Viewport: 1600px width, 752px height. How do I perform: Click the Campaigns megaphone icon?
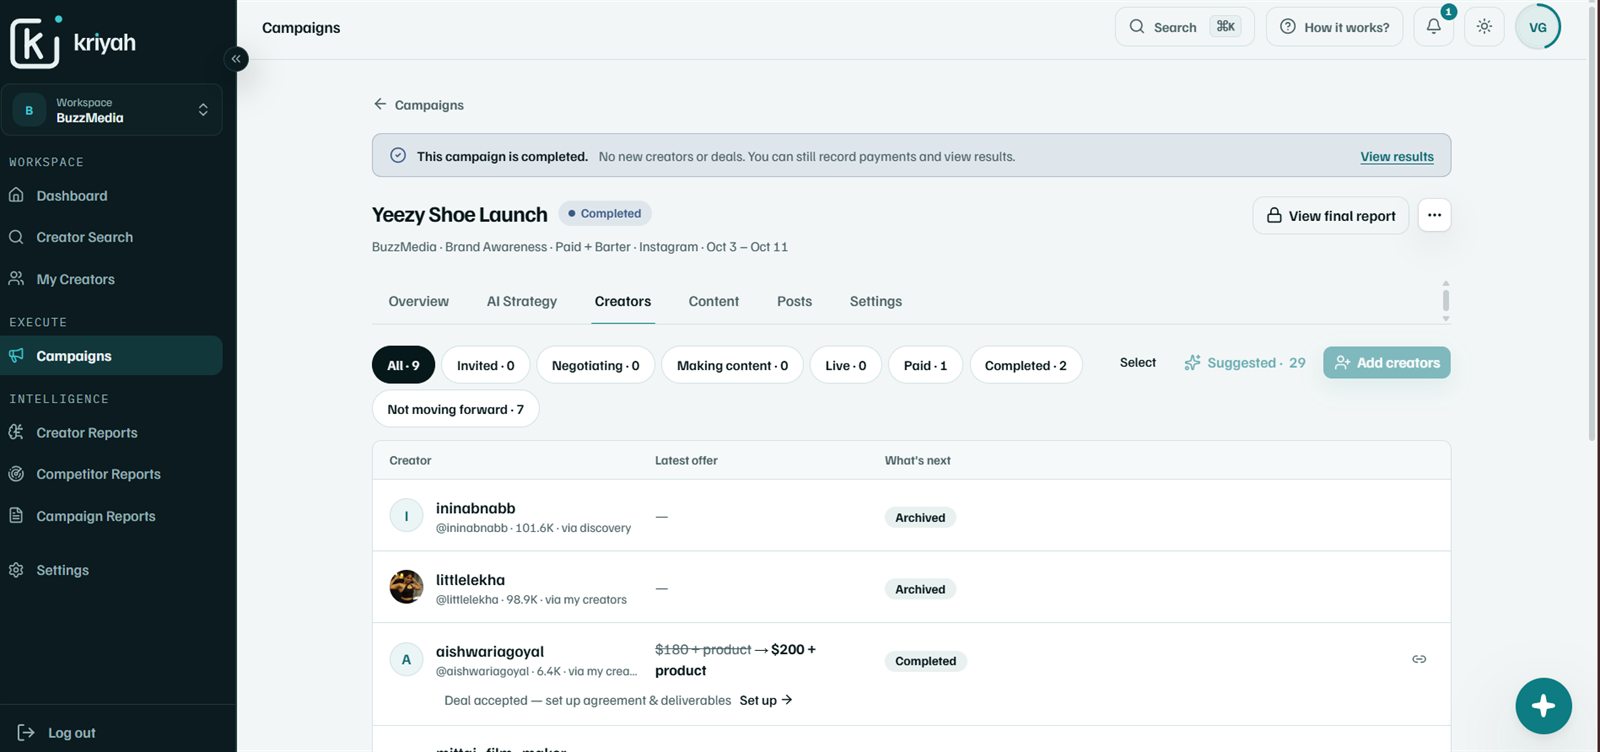(x=16, y=356)
